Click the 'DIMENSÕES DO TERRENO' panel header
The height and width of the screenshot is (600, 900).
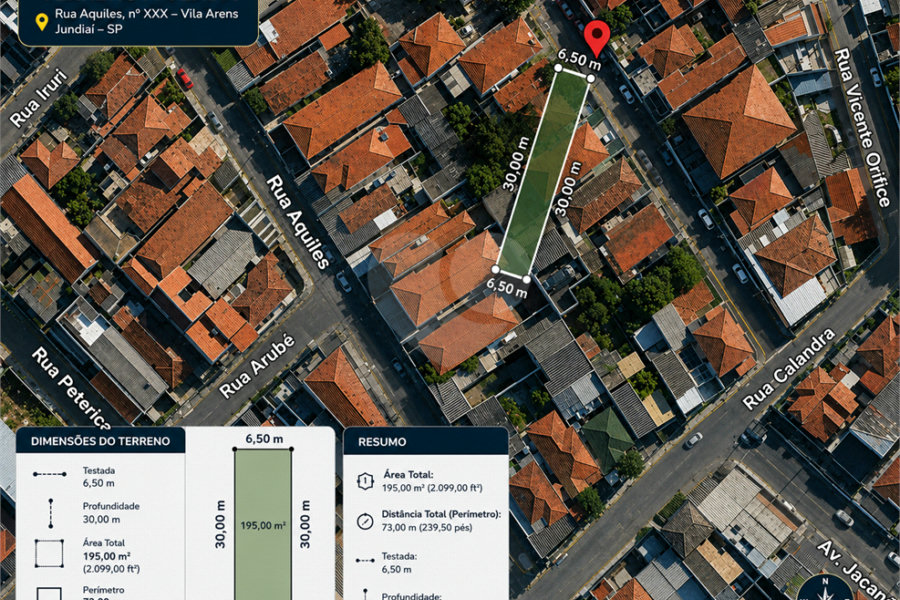tap(100, 441)
